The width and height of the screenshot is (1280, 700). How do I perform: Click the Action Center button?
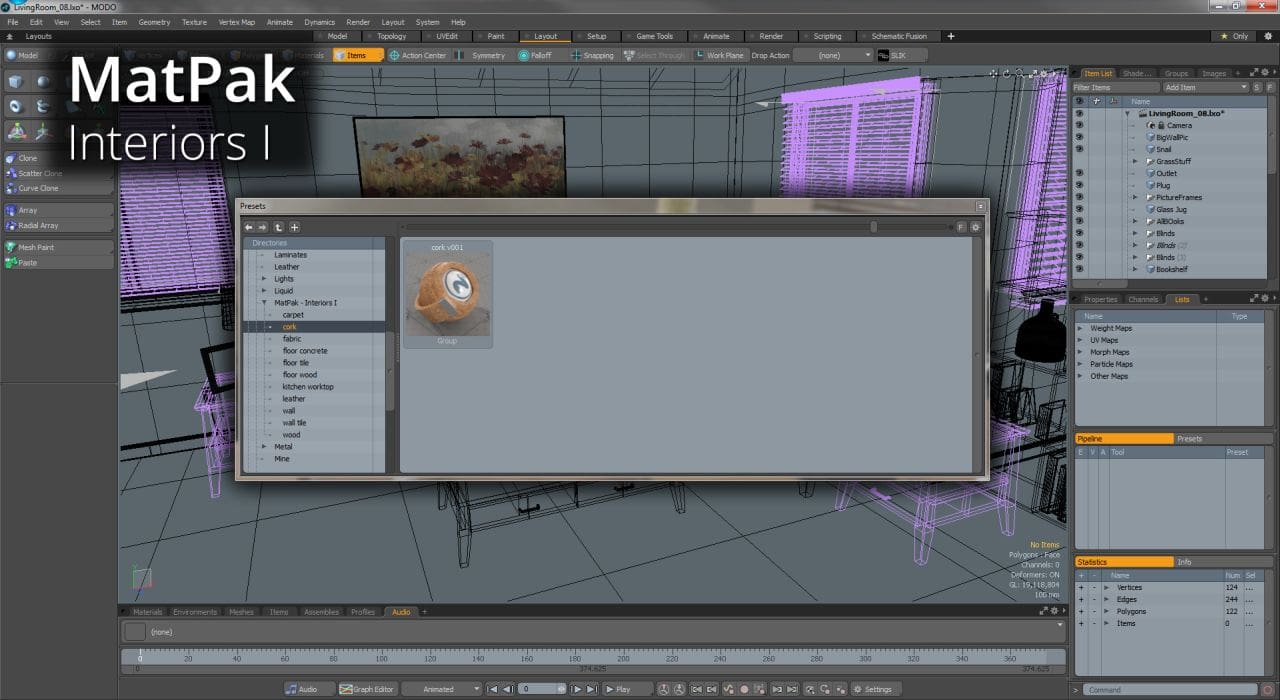tap(418, 55)
